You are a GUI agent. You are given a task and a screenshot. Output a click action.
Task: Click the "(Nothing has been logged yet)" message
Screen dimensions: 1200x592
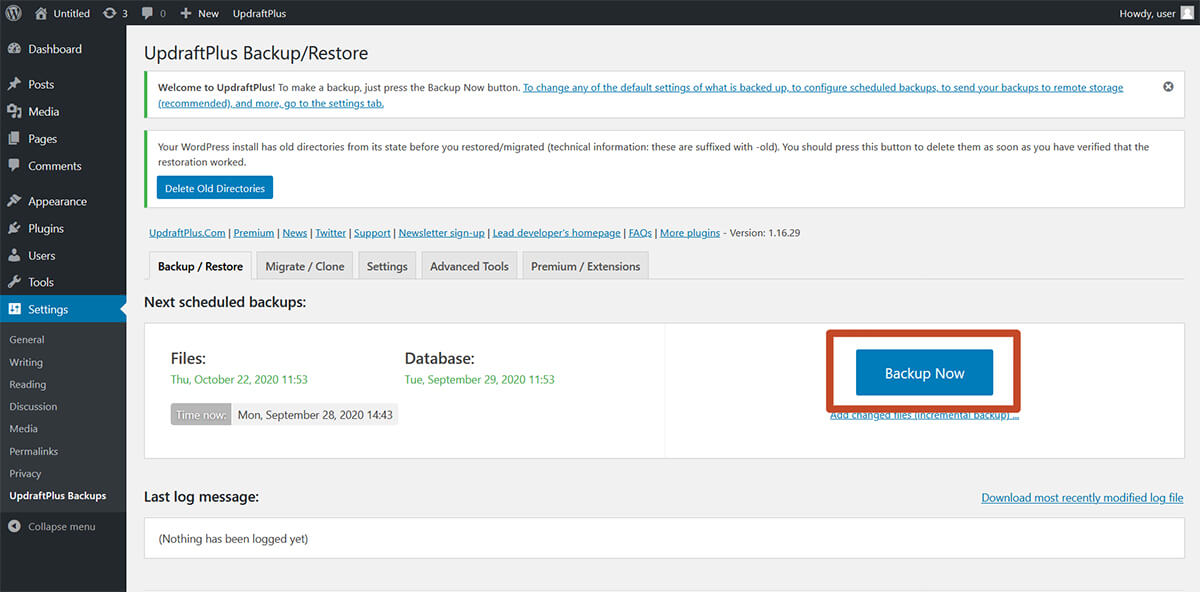[x=233, y=539]
